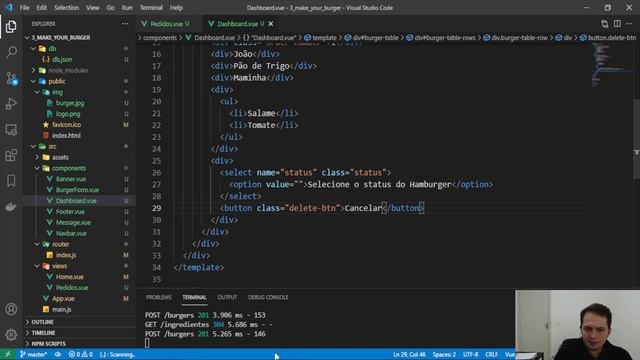Switch to the Pedidos.vue editor tab

click(167, 24)
